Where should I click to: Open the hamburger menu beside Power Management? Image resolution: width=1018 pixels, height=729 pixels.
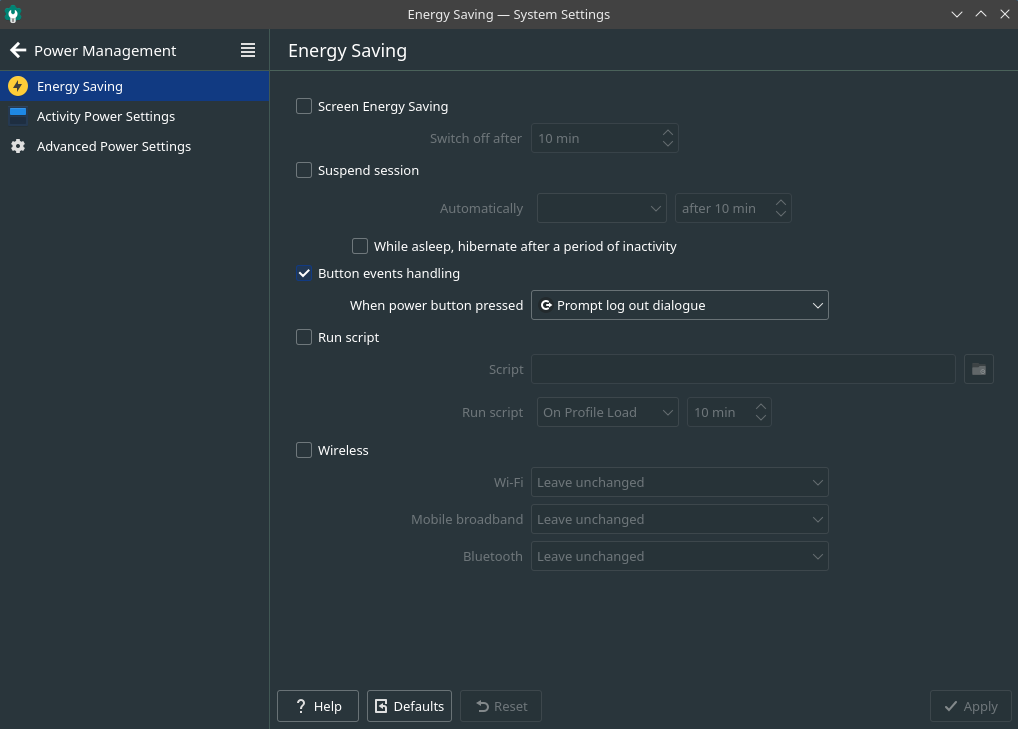(247, 50)
